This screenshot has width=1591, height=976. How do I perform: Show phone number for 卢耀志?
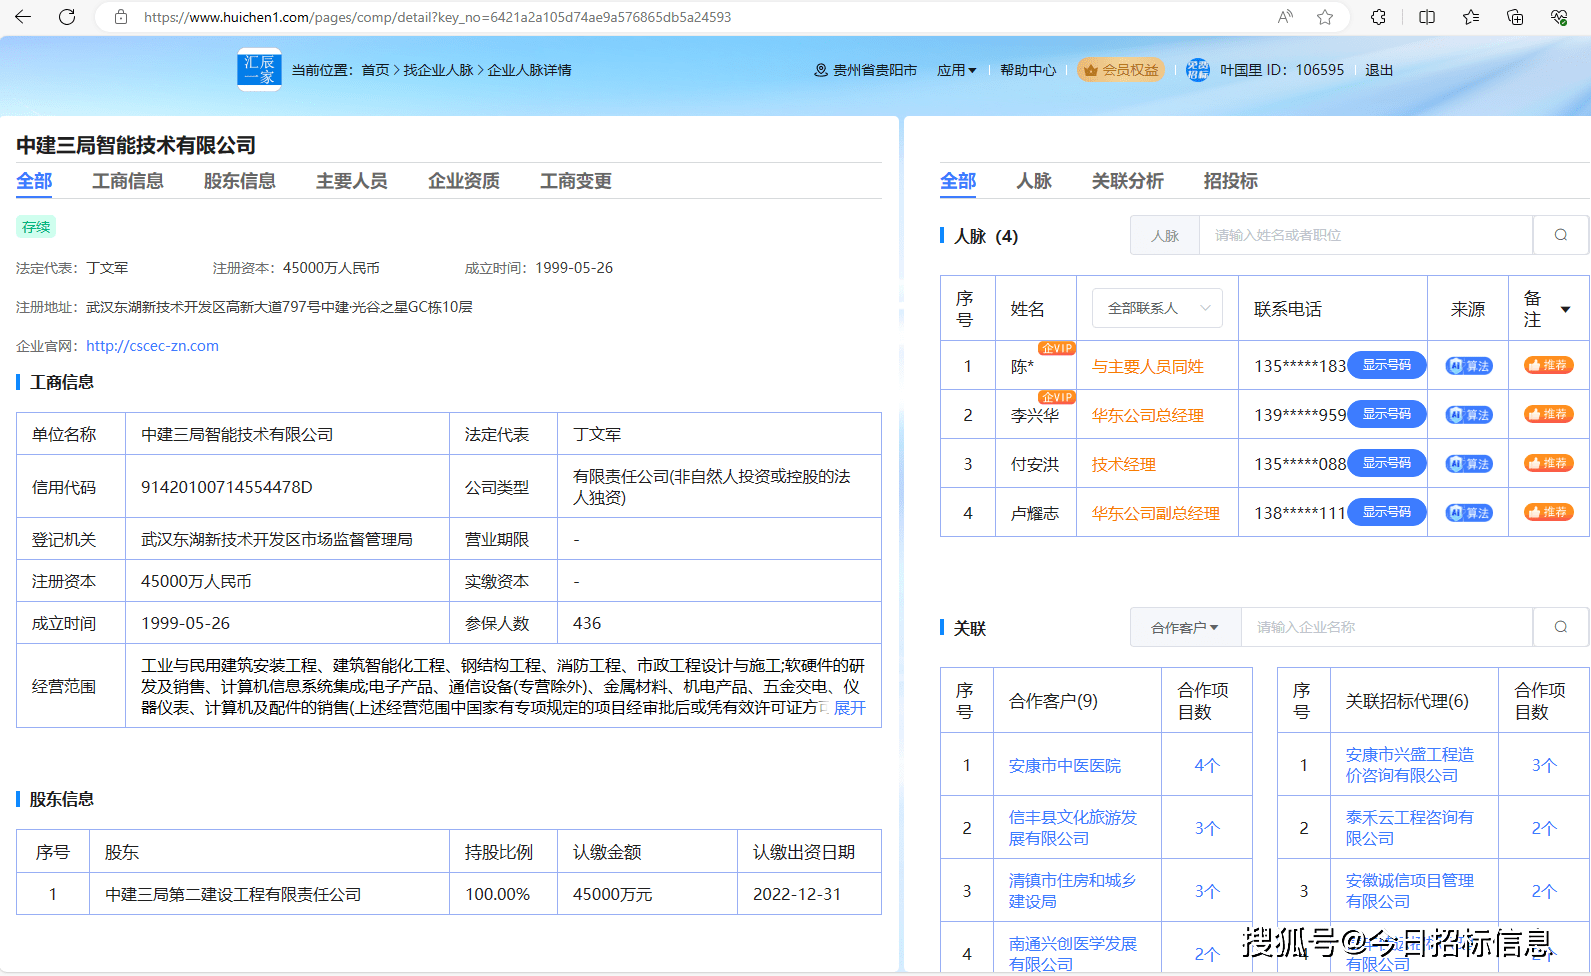[1387, 512]
